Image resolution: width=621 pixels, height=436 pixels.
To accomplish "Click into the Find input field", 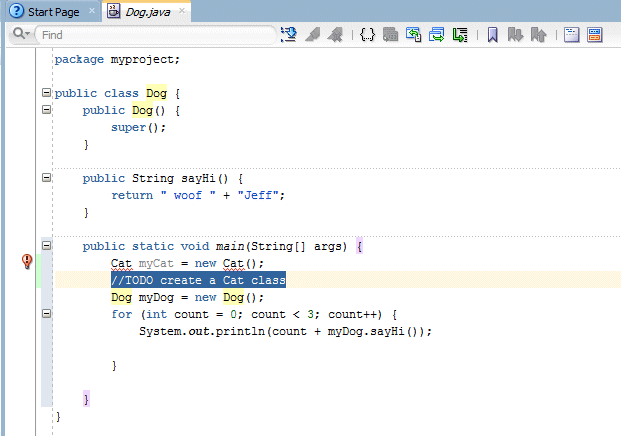I will pos(156,35).
